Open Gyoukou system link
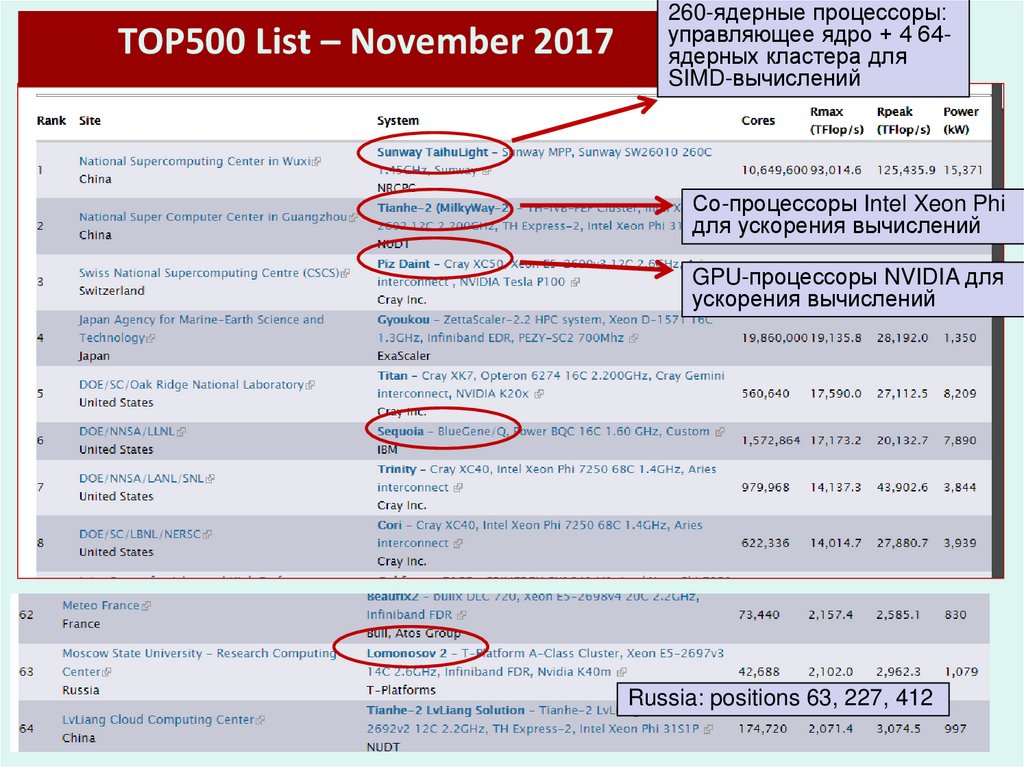Viewport: 1024px width, 767px height. [x=403, y=319]
